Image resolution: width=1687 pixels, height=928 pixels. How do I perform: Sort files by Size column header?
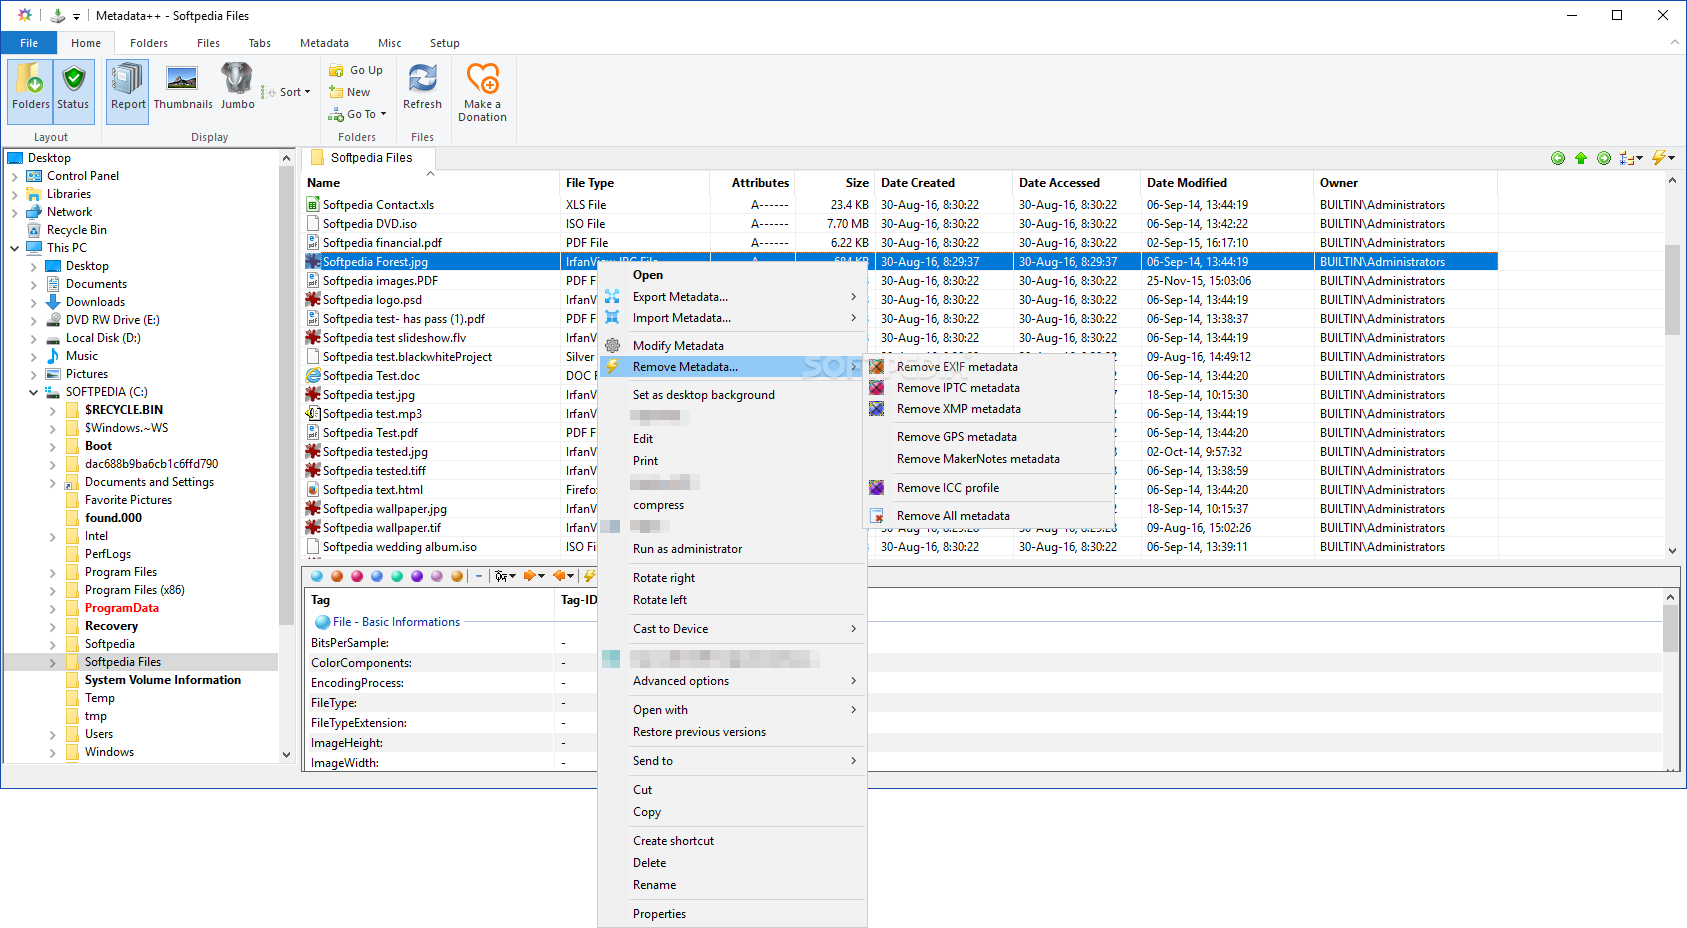tap(834, 183)
